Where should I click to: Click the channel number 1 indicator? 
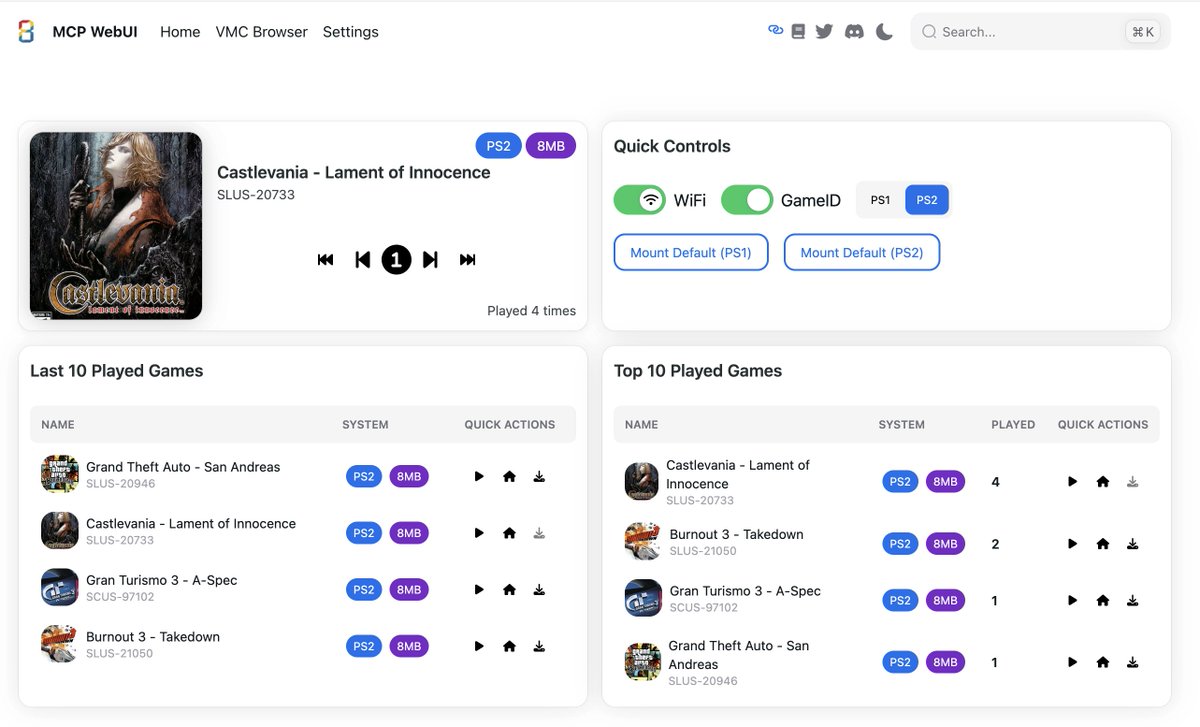point(396,260)
